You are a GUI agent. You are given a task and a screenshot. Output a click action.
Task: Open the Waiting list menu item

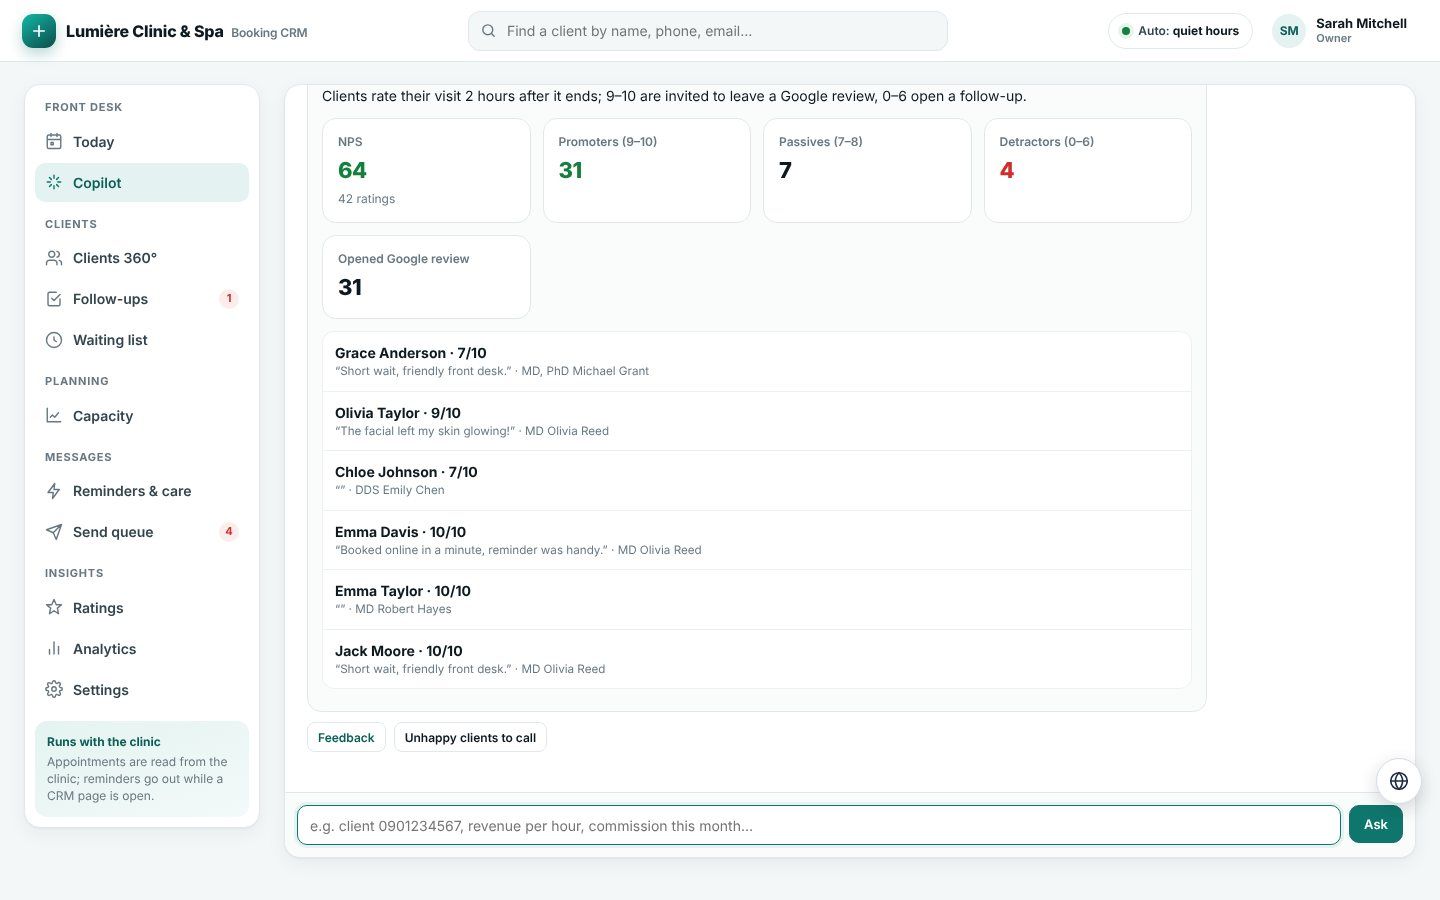pos(142,340)
